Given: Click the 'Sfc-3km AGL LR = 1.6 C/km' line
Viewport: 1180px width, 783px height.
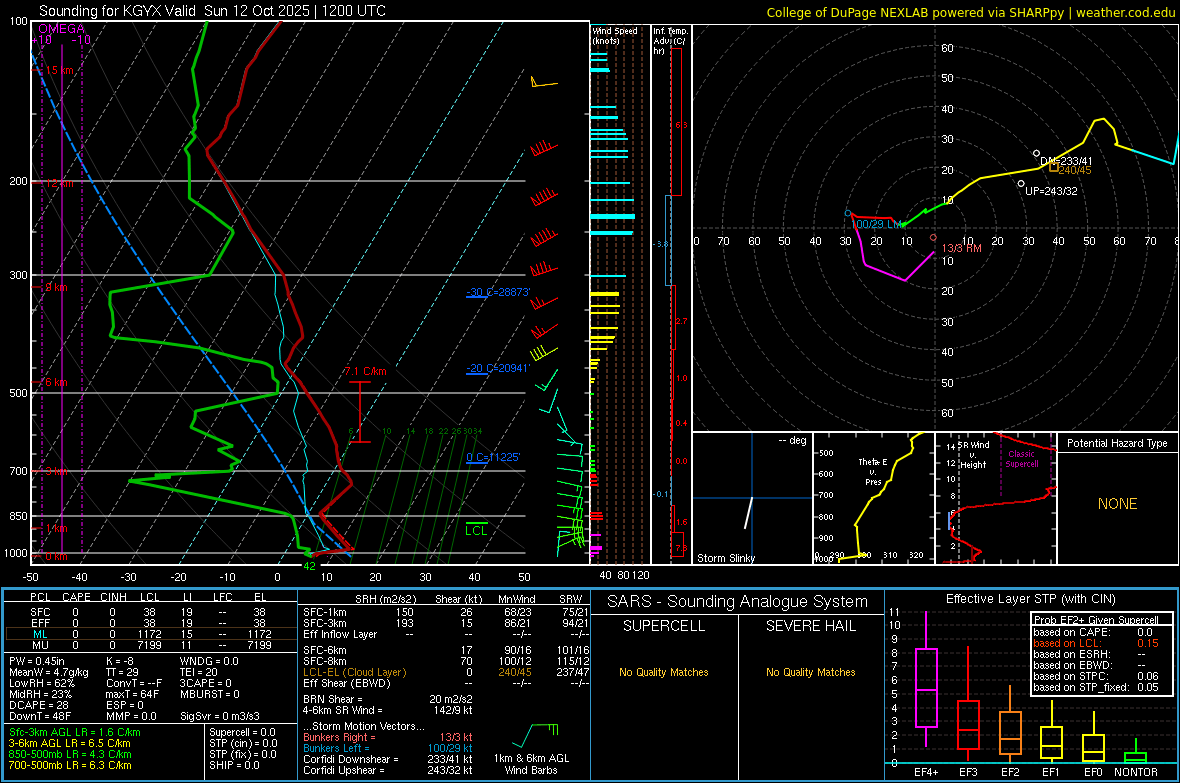Looking at the screenshot, I should click(75, 733).
